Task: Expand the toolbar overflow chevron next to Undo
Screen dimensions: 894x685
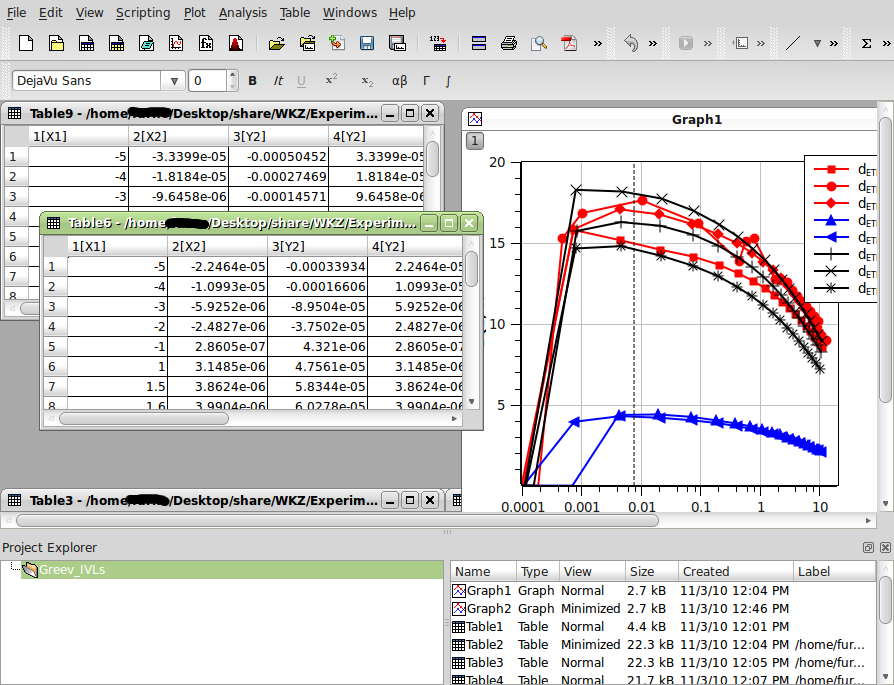Action: [651, 43]
